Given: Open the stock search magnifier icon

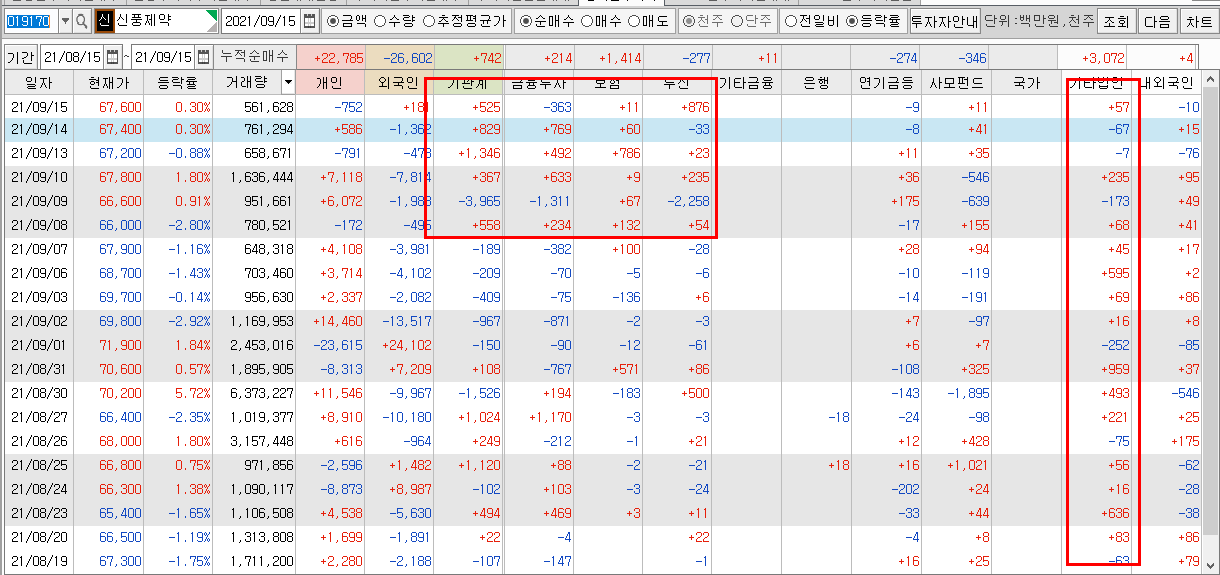Looking at the screenshot, I should (x=83, y=20).
